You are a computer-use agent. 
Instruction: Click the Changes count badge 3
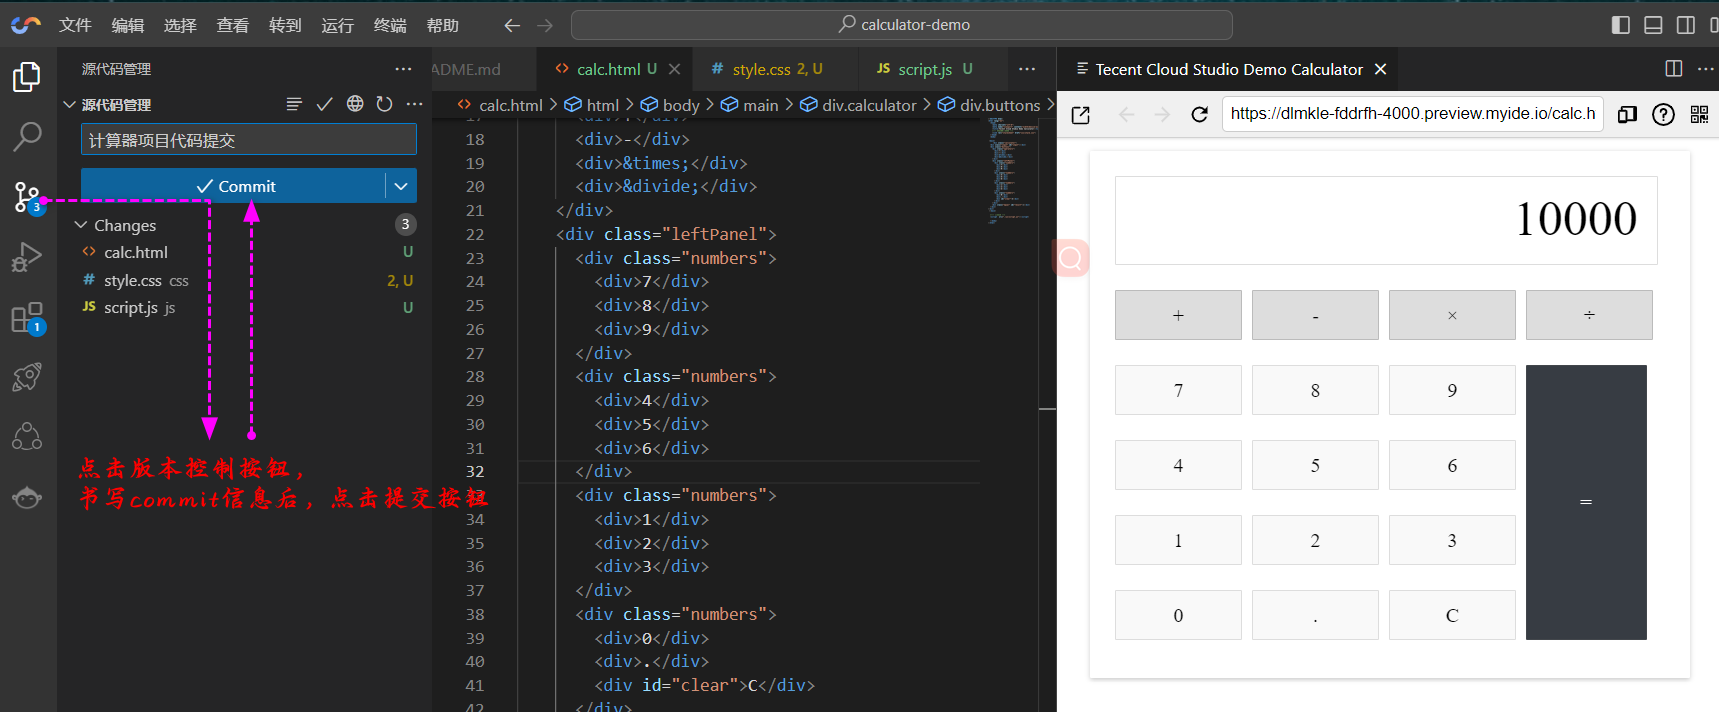405,224
